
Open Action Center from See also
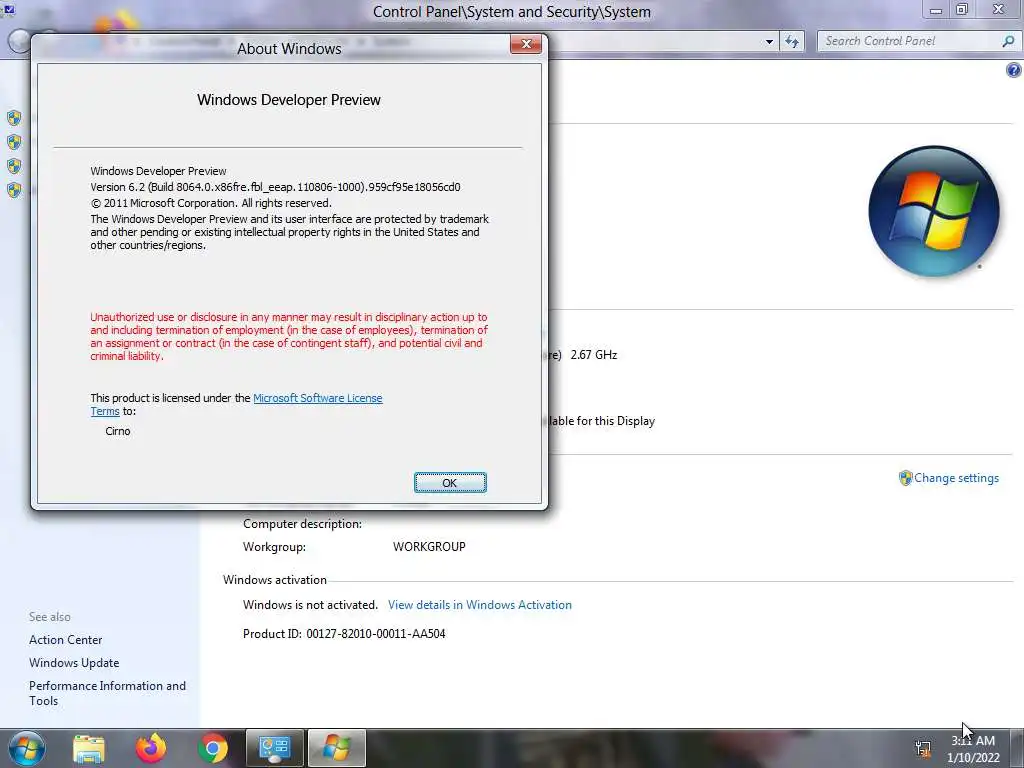65,639
